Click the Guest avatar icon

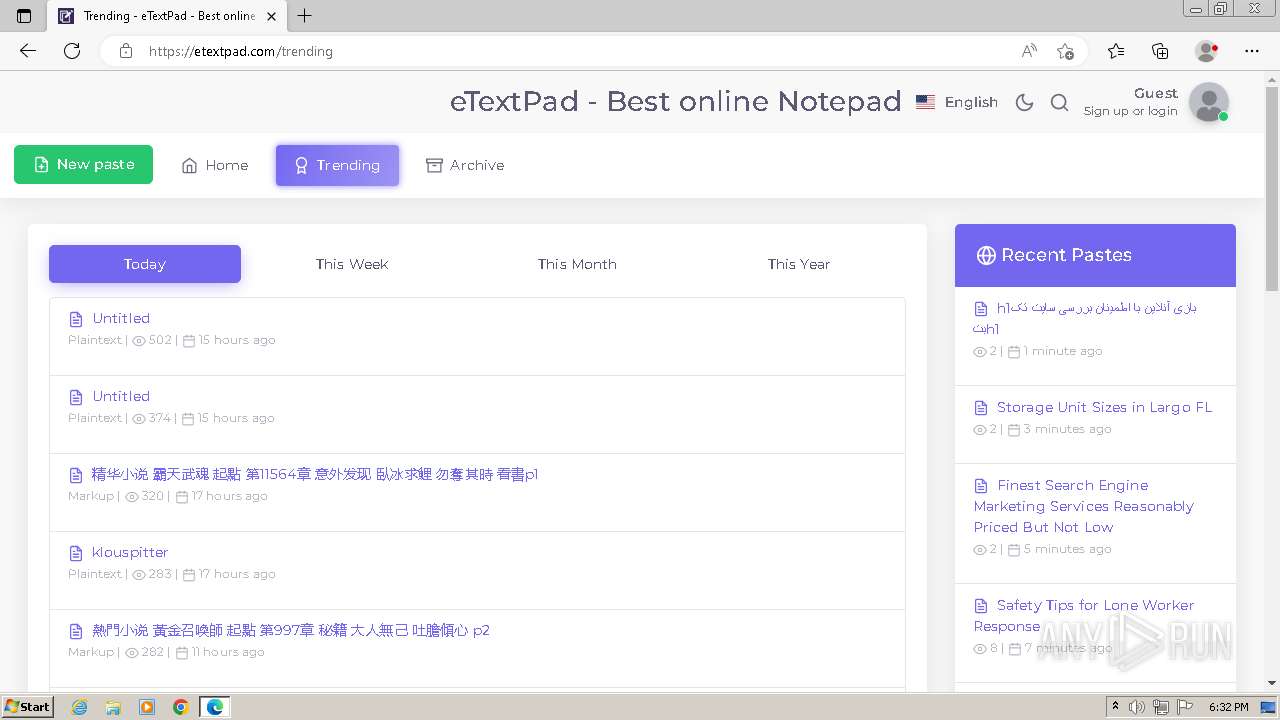click(1209, 102)
